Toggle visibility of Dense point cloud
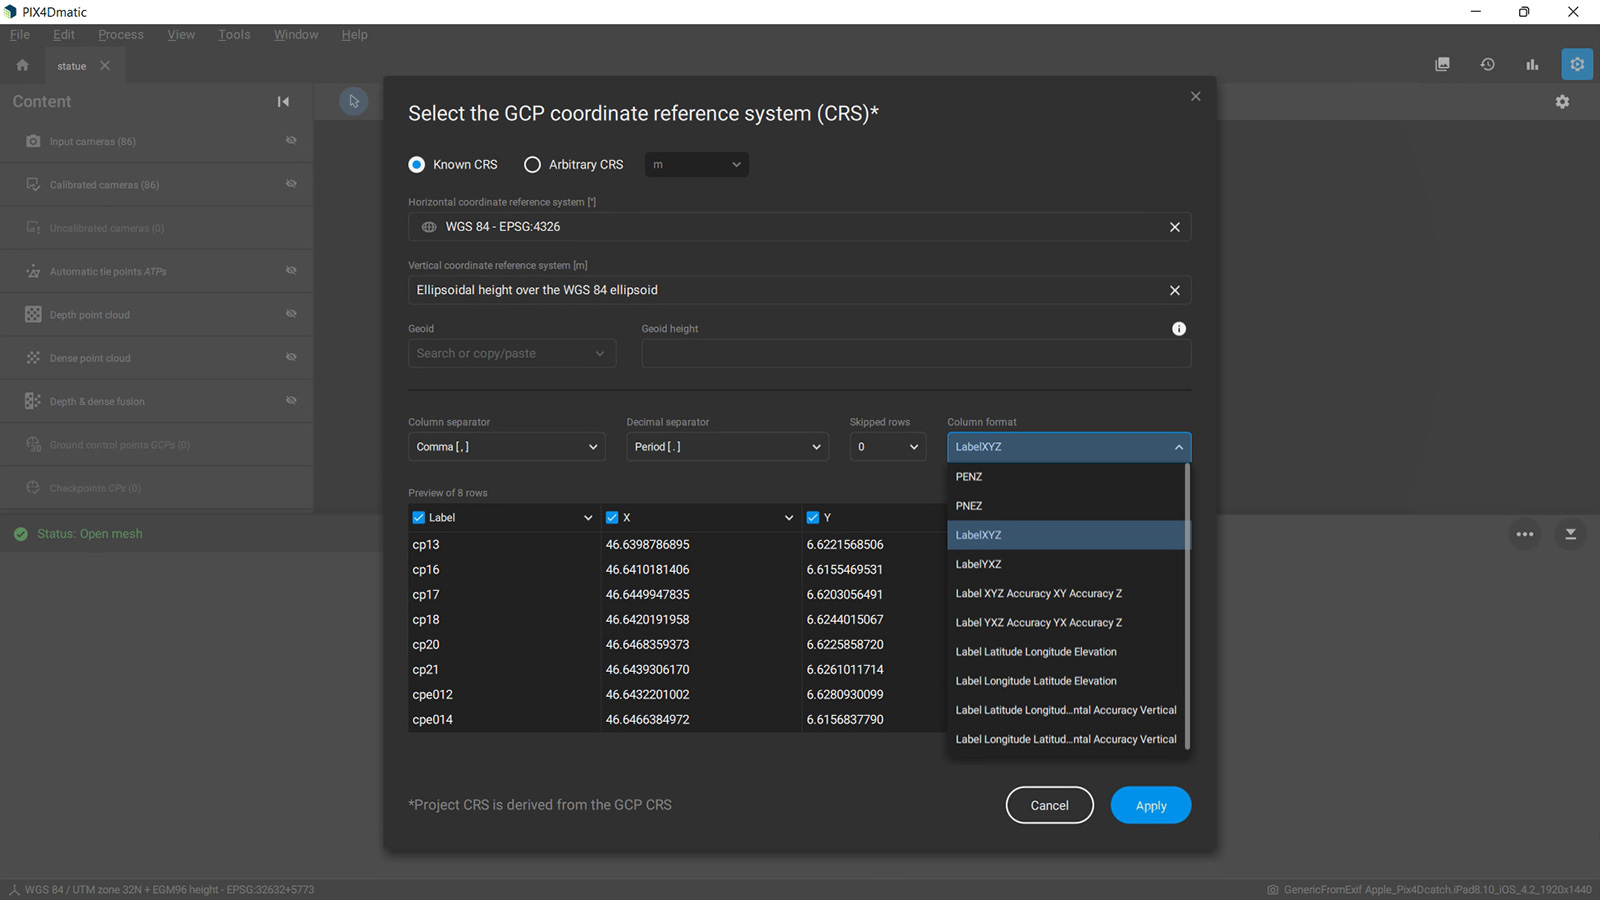This screenshot has width=1600, height=900. [x=291, y=356]
